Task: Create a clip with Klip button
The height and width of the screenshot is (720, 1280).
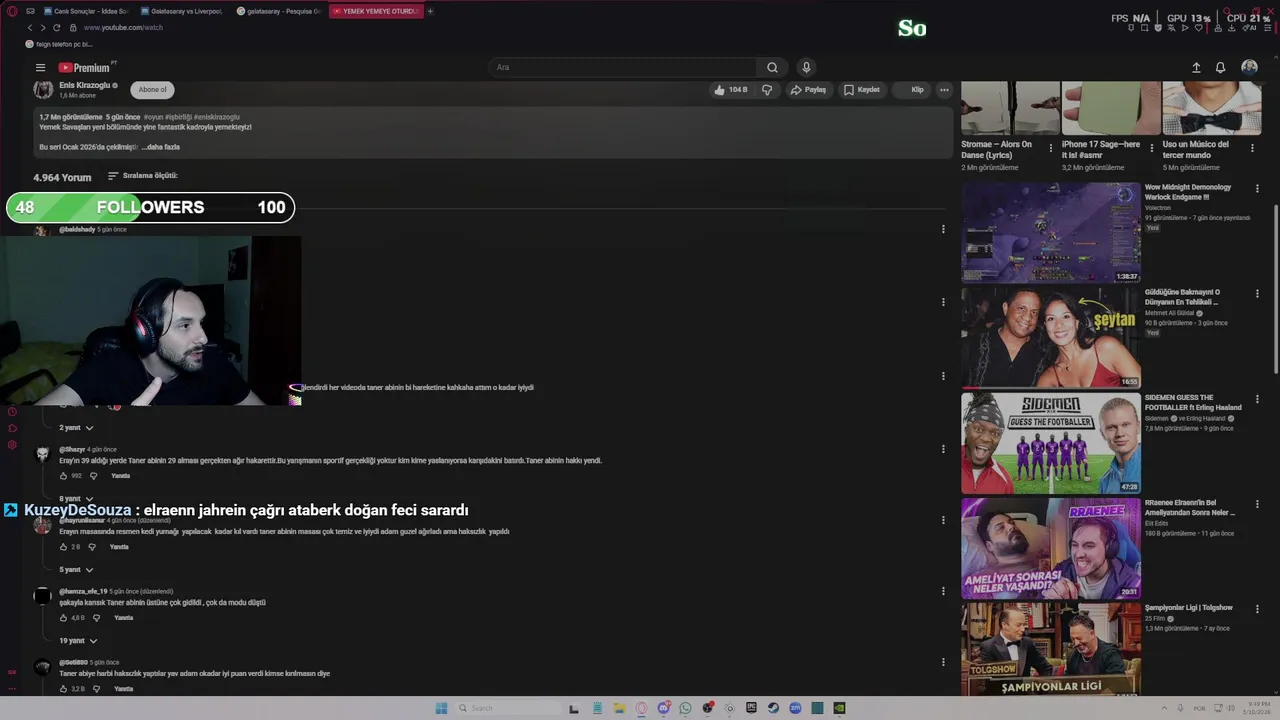Action: coord(912,90)
